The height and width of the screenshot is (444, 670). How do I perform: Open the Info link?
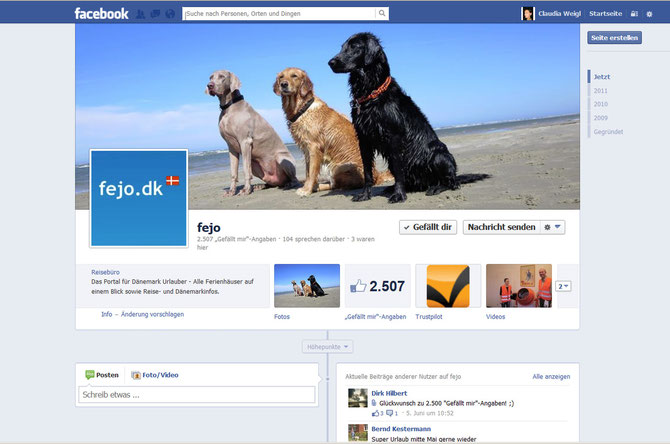tap(106, 314)
